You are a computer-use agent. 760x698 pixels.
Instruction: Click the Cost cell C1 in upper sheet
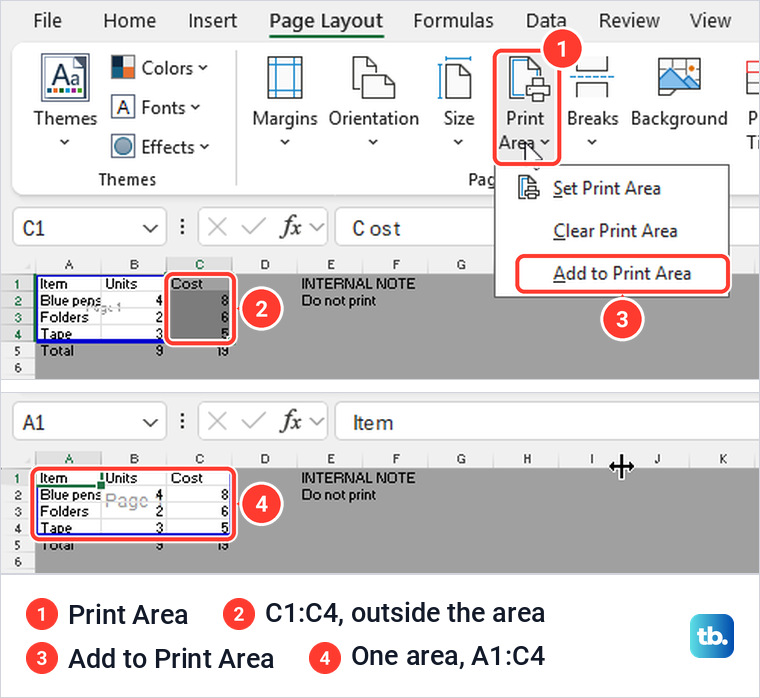199,284
